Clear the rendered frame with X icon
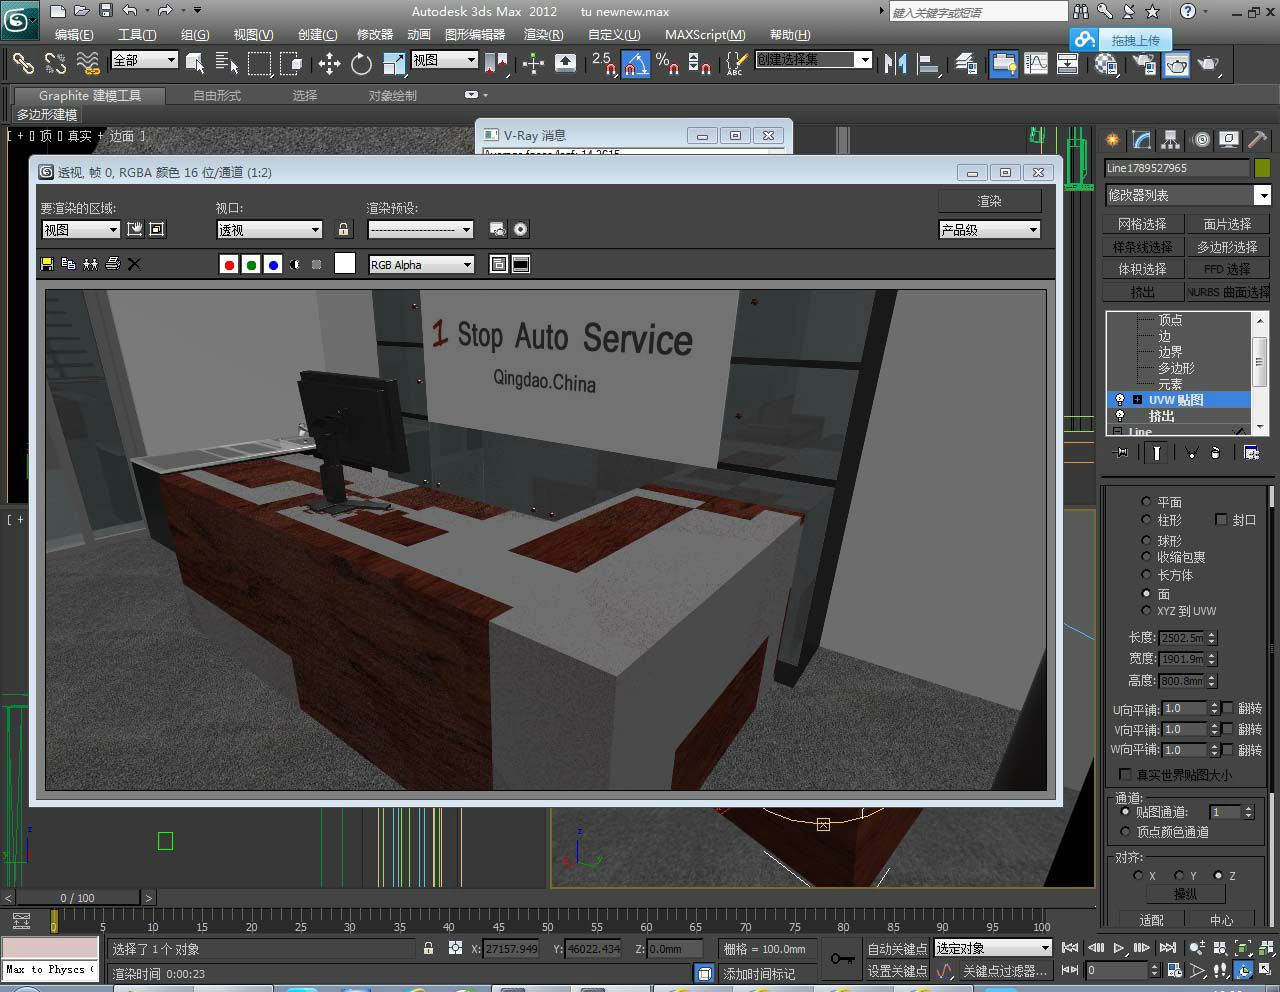 pyautogui.click(x=135, y=264)
